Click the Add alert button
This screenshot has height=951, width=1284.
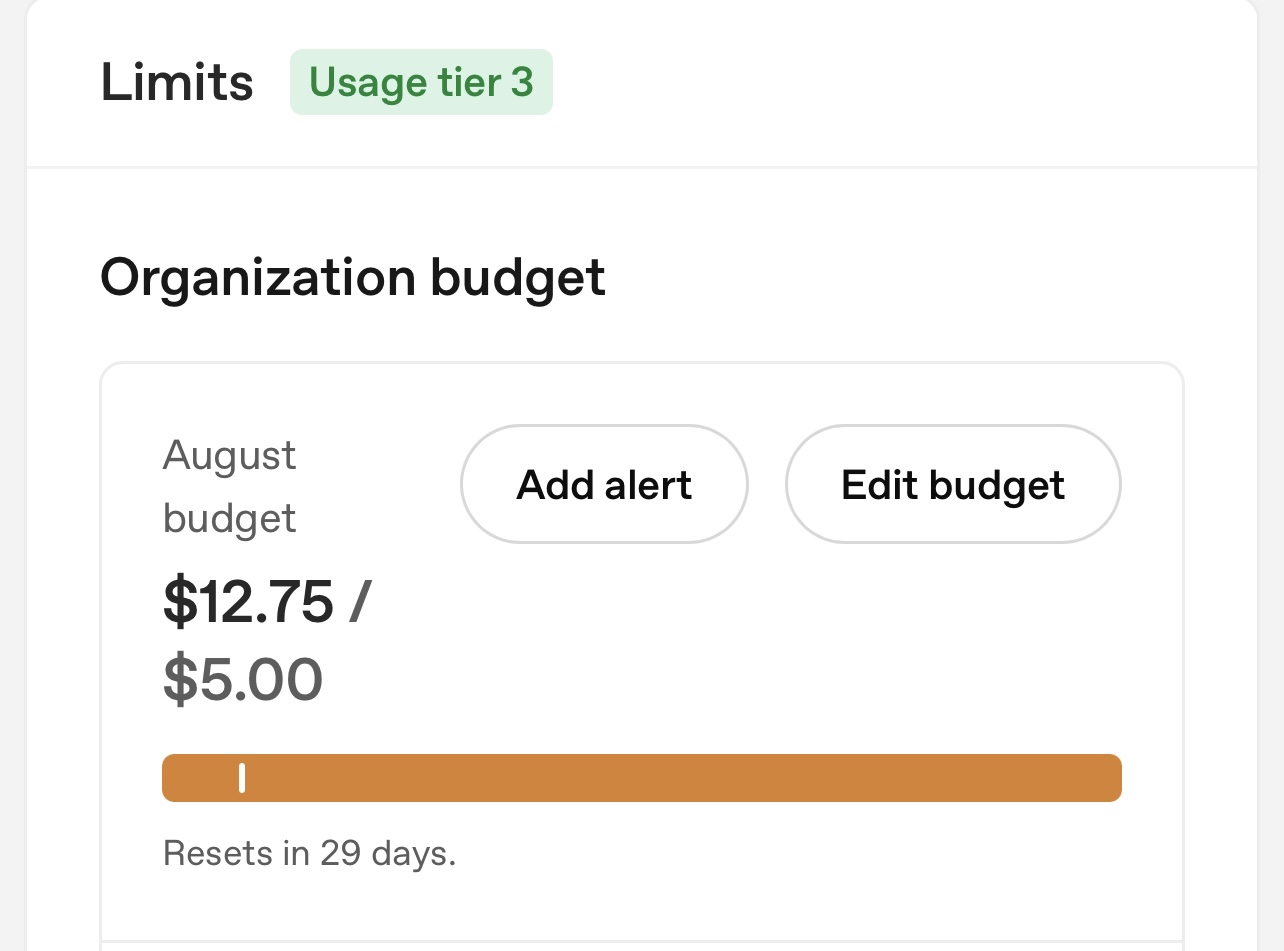point(604,485)
